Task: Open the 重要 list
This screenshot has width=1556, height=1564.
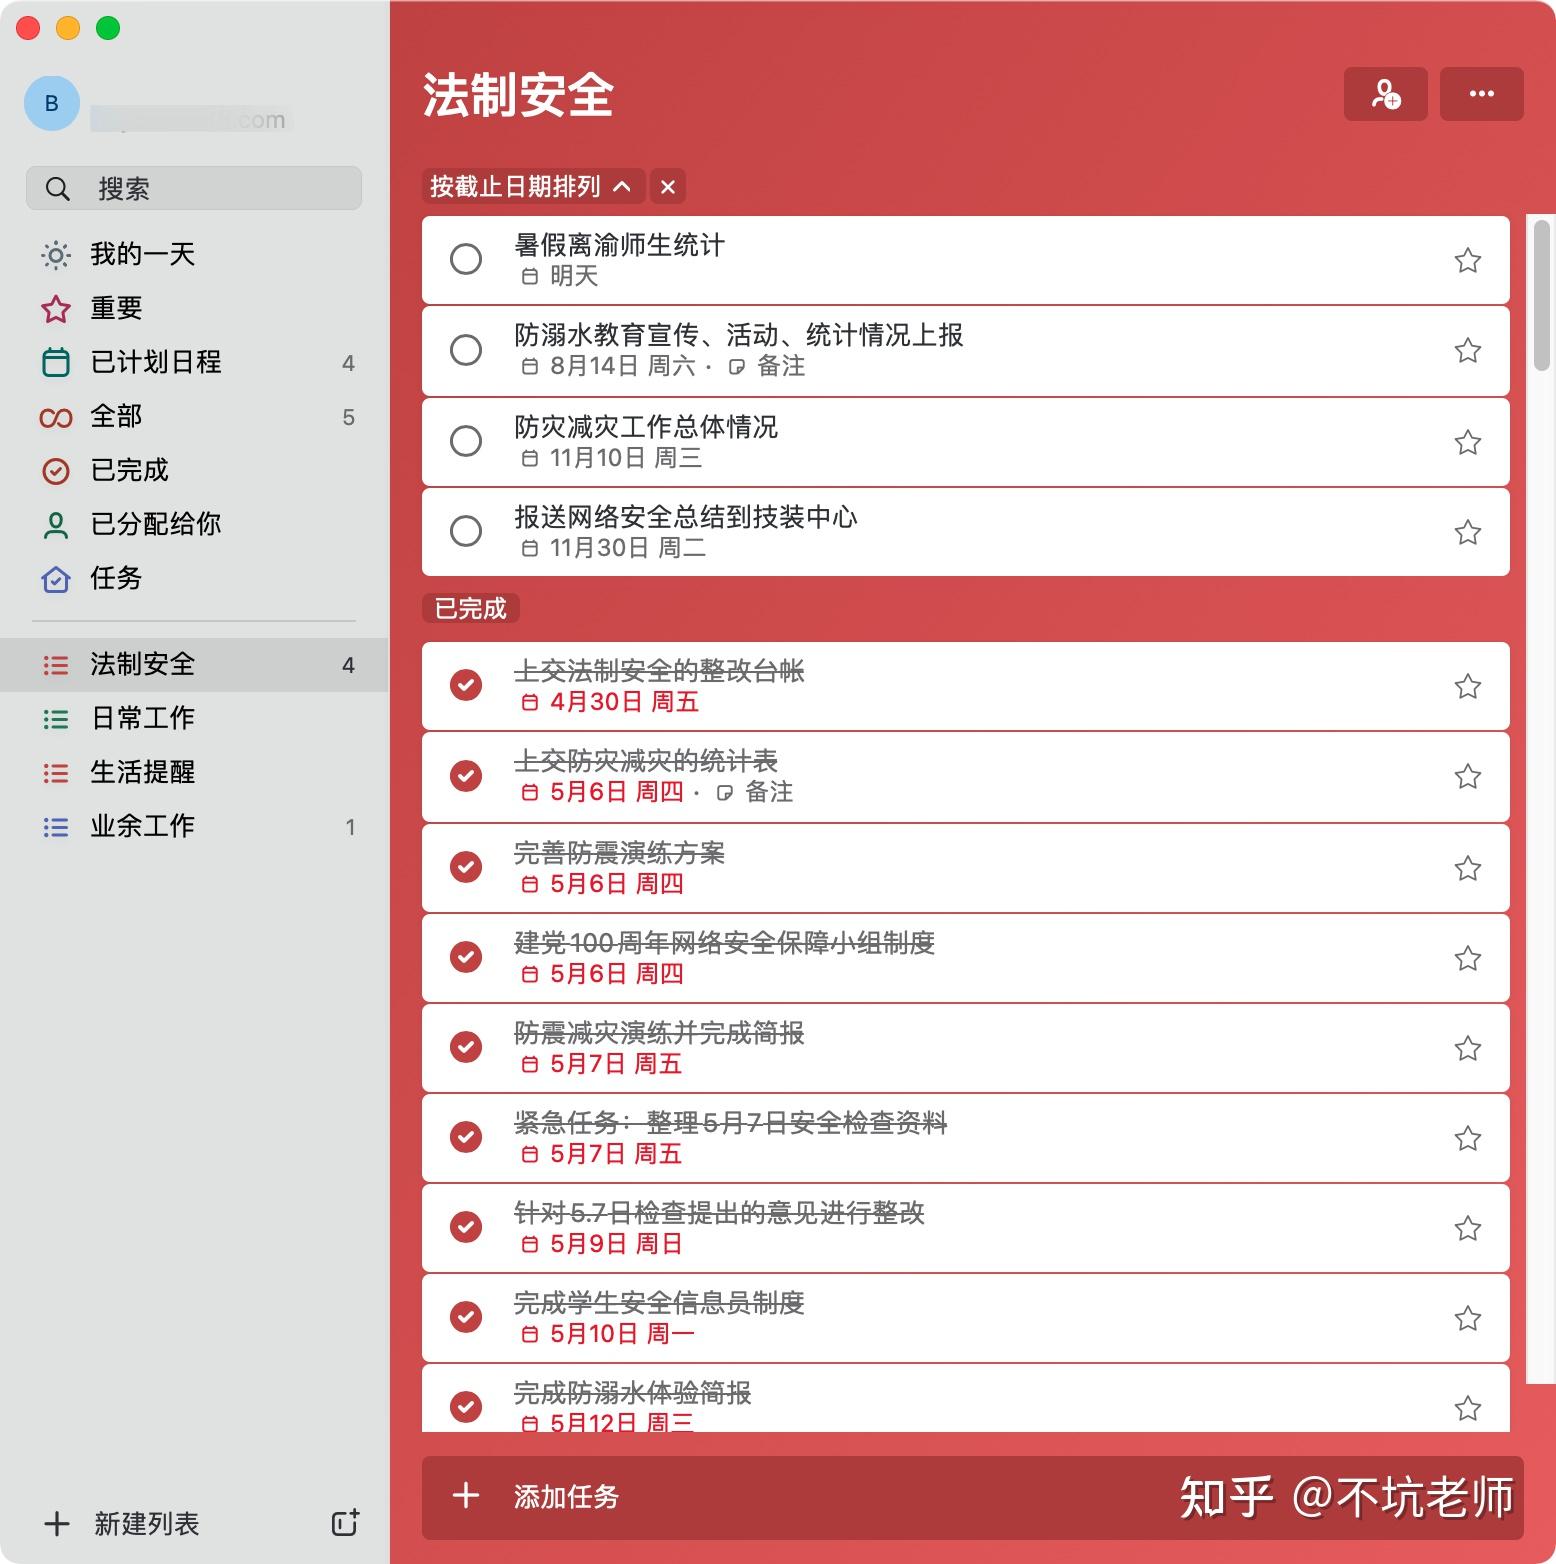Action: pyautogui.click(x=194, y=308)
